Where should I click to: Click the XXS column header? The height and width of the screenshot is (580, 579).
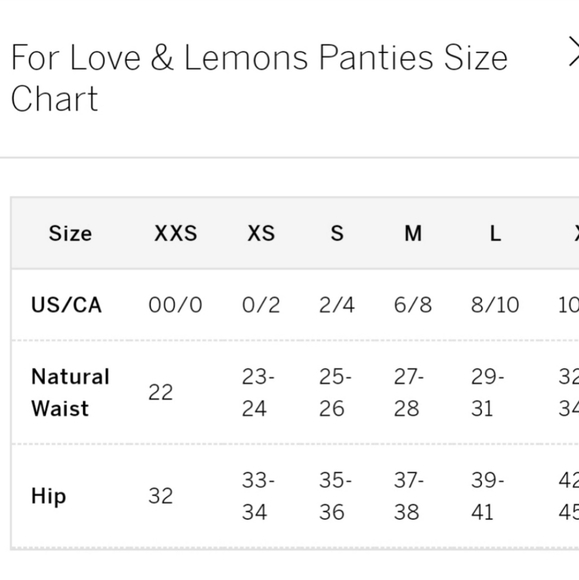point(175,233)
